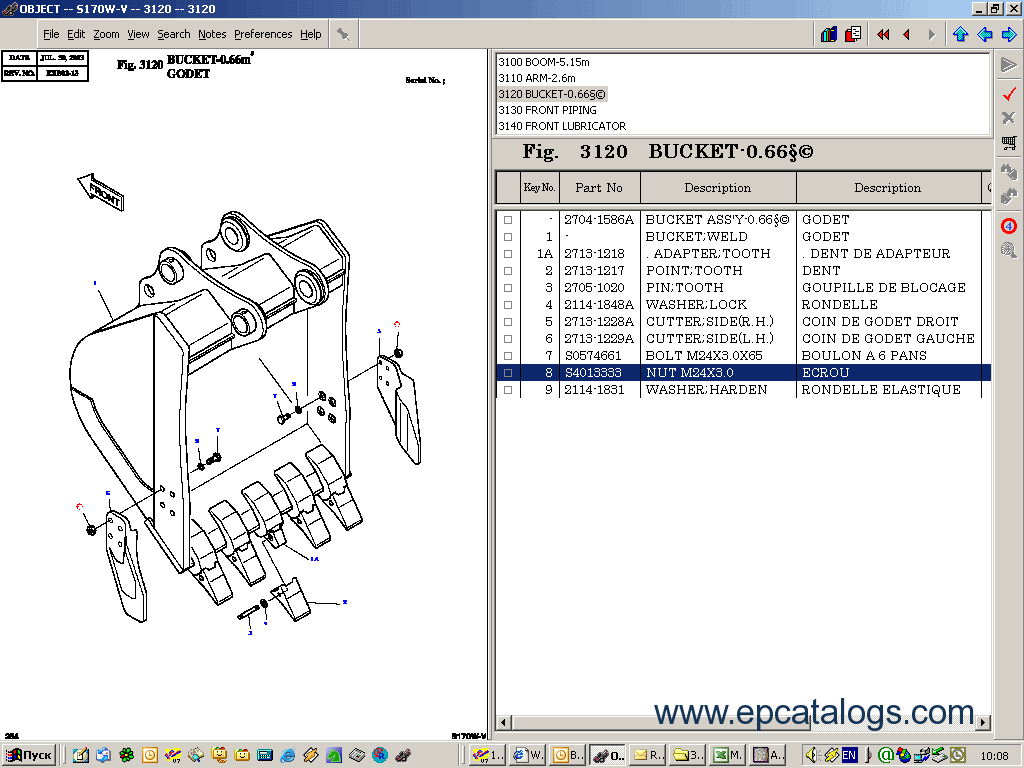Go to previous figure with red left arrow

(x=906, y=35)
